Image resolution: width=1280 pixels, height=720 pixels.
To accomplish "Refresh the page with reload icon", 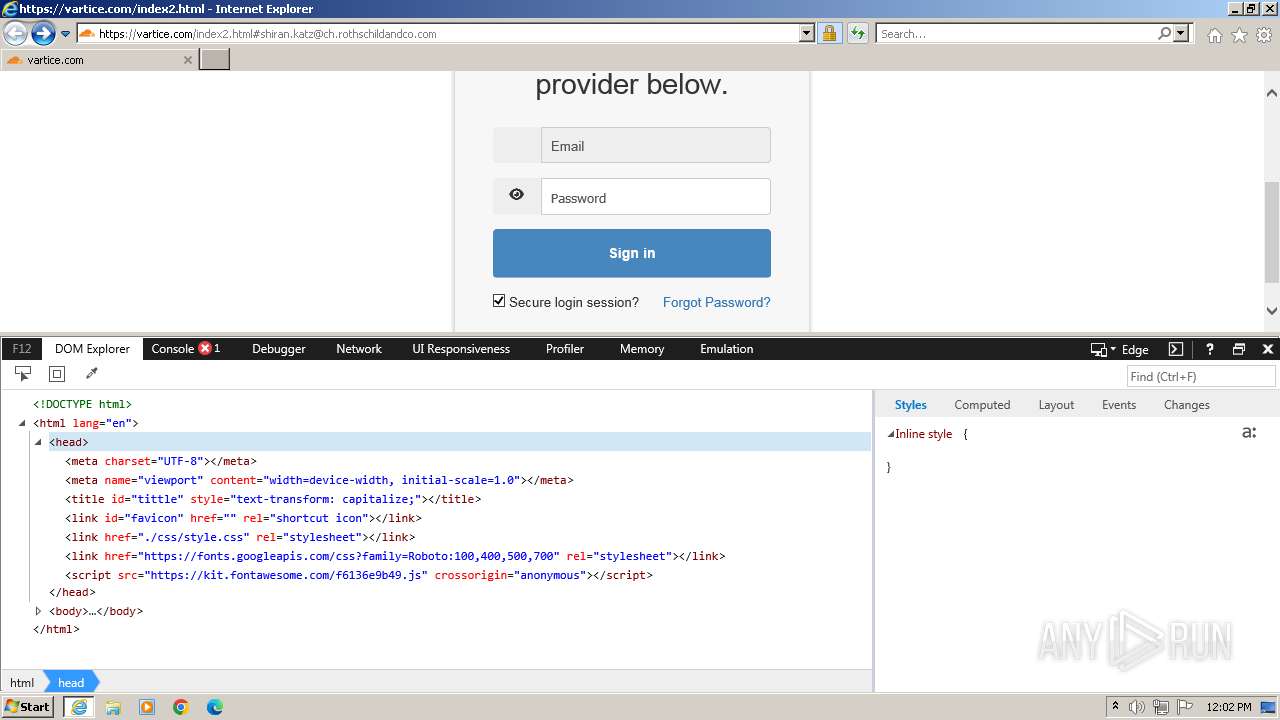I will (x=858, y=34).
